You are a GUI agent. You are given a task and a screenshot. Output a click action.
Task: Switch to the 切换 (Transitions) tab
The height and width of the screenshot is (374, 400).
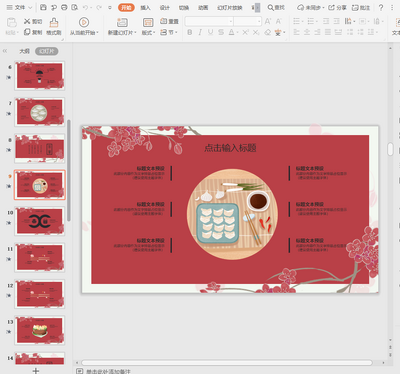click(184, 7)
